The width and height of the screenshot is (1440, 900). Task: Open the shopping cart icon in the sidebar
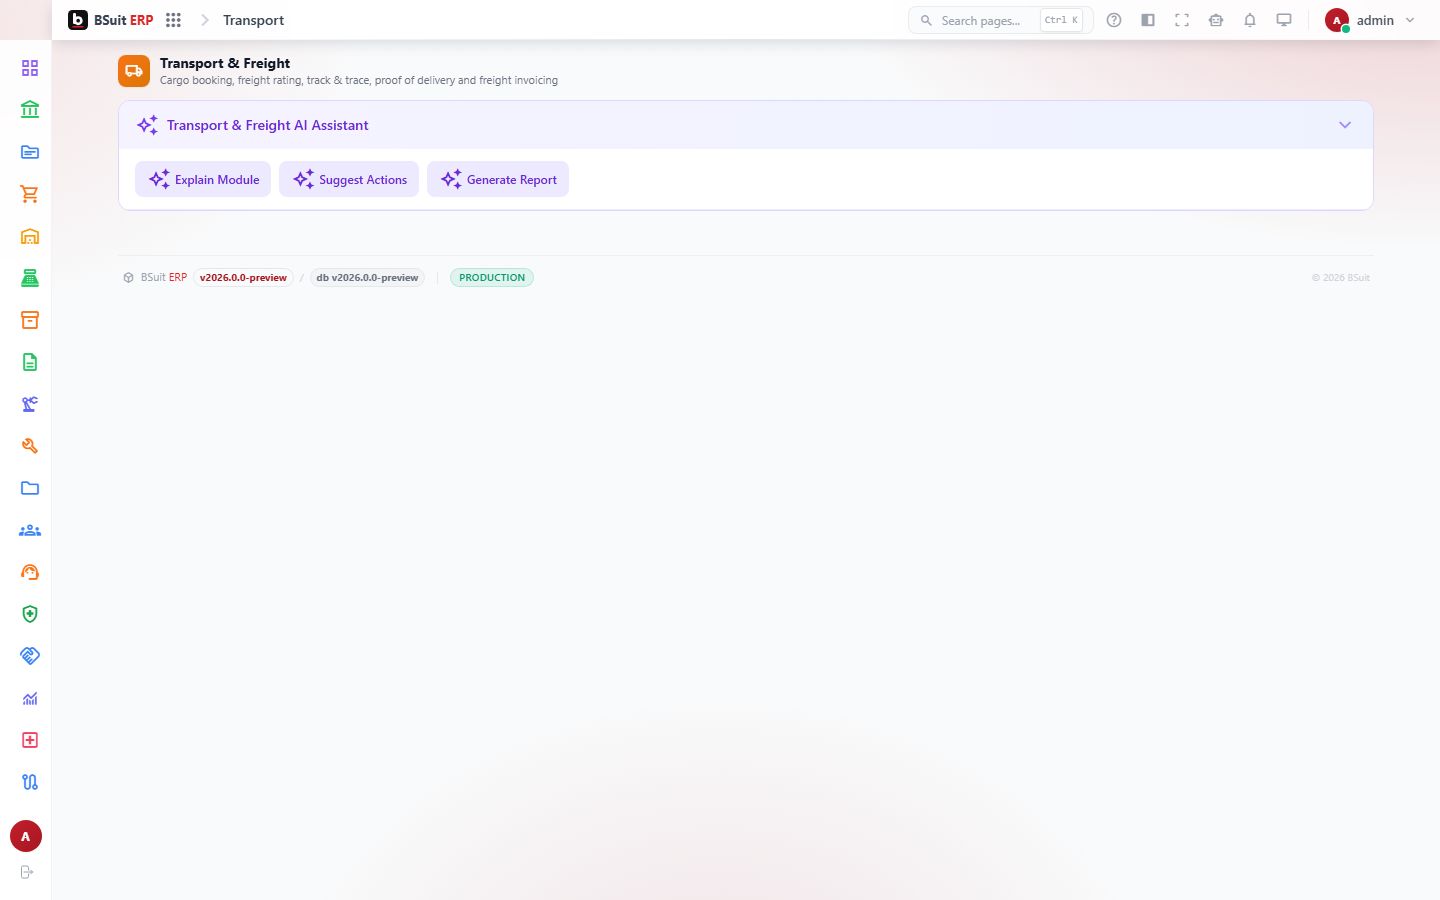tap(30, 194)
